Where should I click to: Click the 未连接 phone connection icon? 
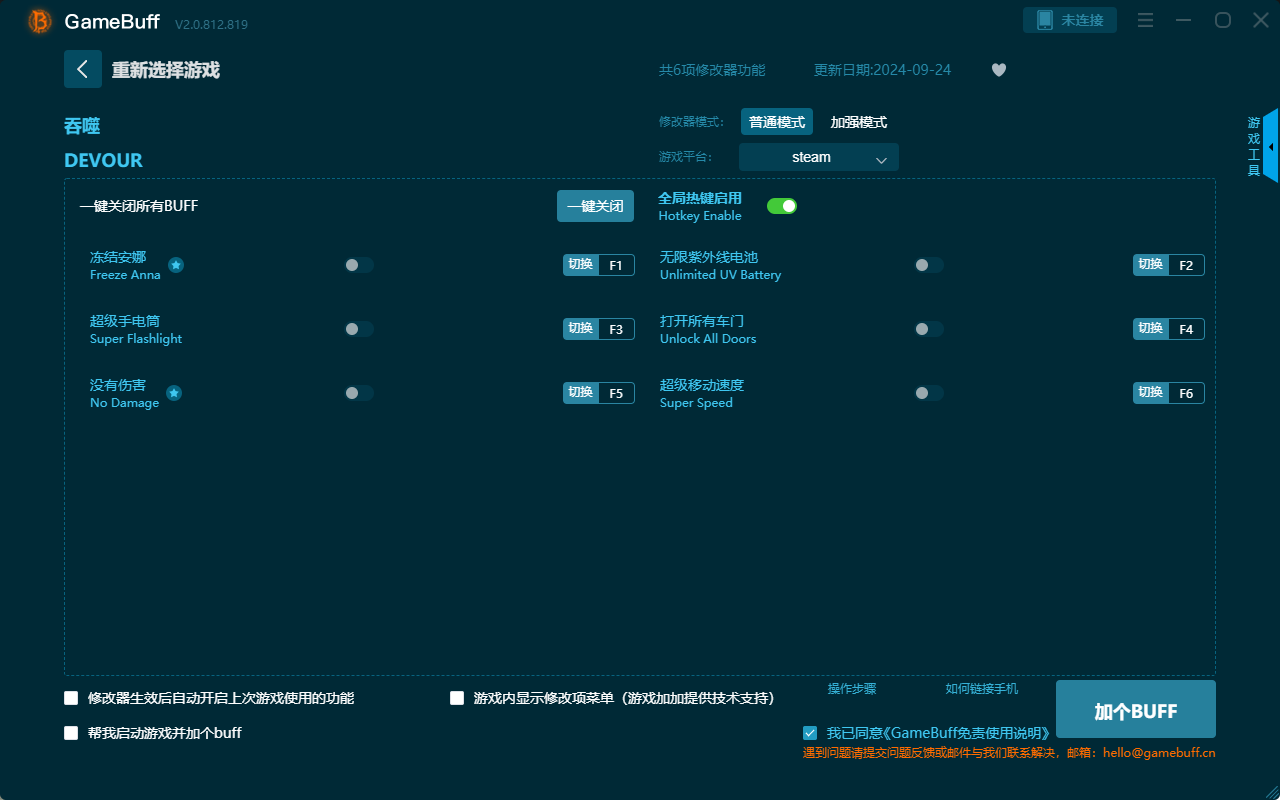pyautogui.click(x=1069, y=19)
